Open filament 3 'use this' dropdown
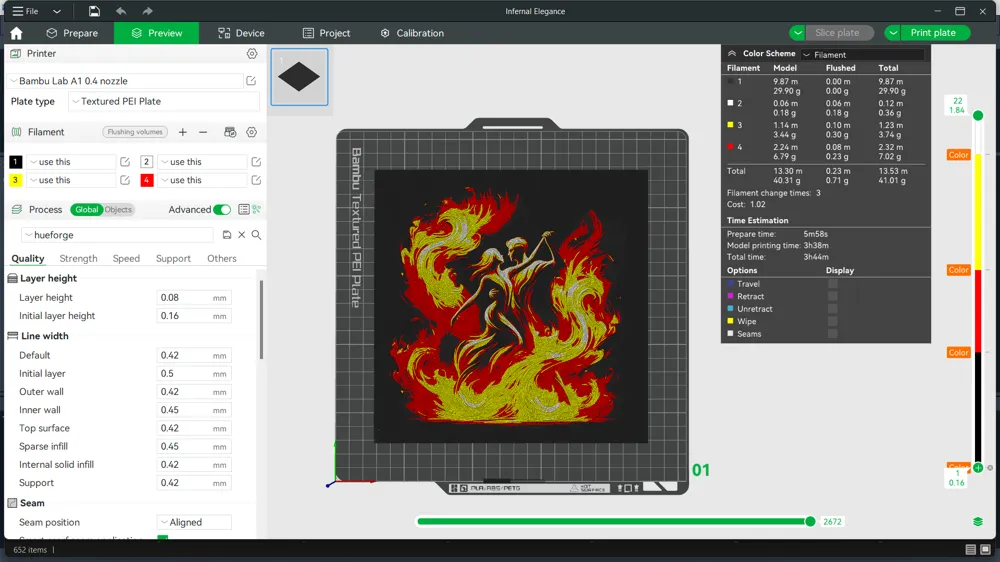The height and width of the screenshot is (562, 1000). click(x=71, y=180)
